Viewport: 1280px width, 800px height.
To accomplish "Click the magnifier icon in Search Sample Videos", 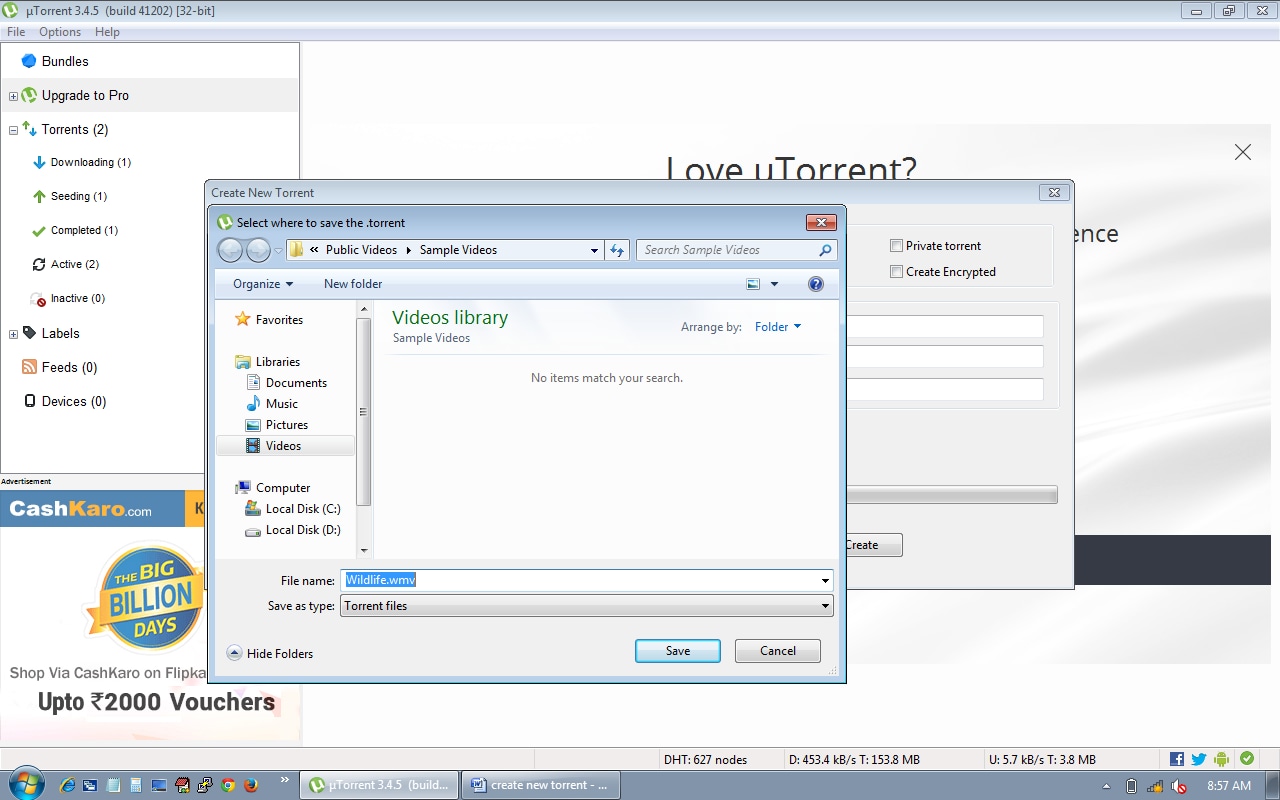I will 825,250.
